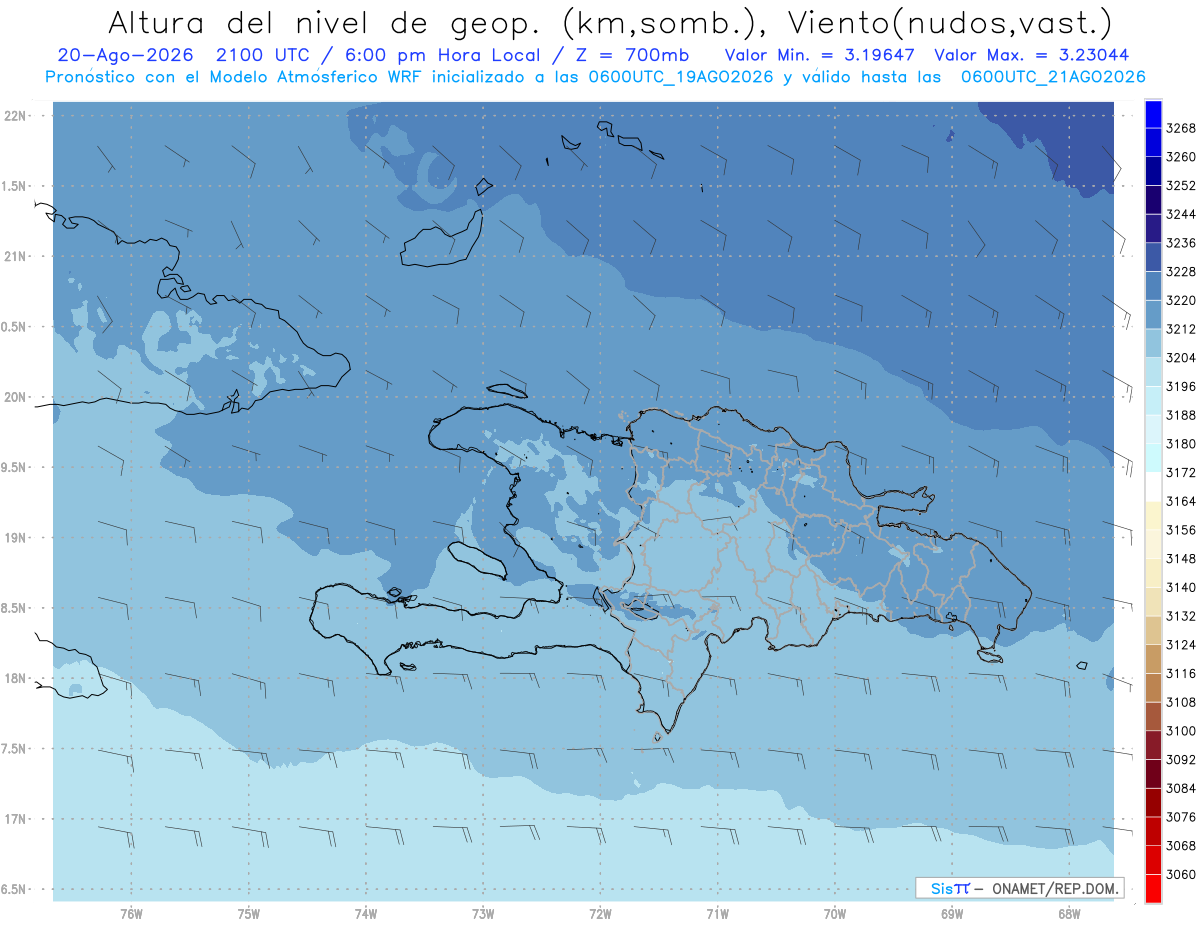
Task: Click the 'ONAMET/REP.DOM.' credit label
Action: [x=1056, y=888]
